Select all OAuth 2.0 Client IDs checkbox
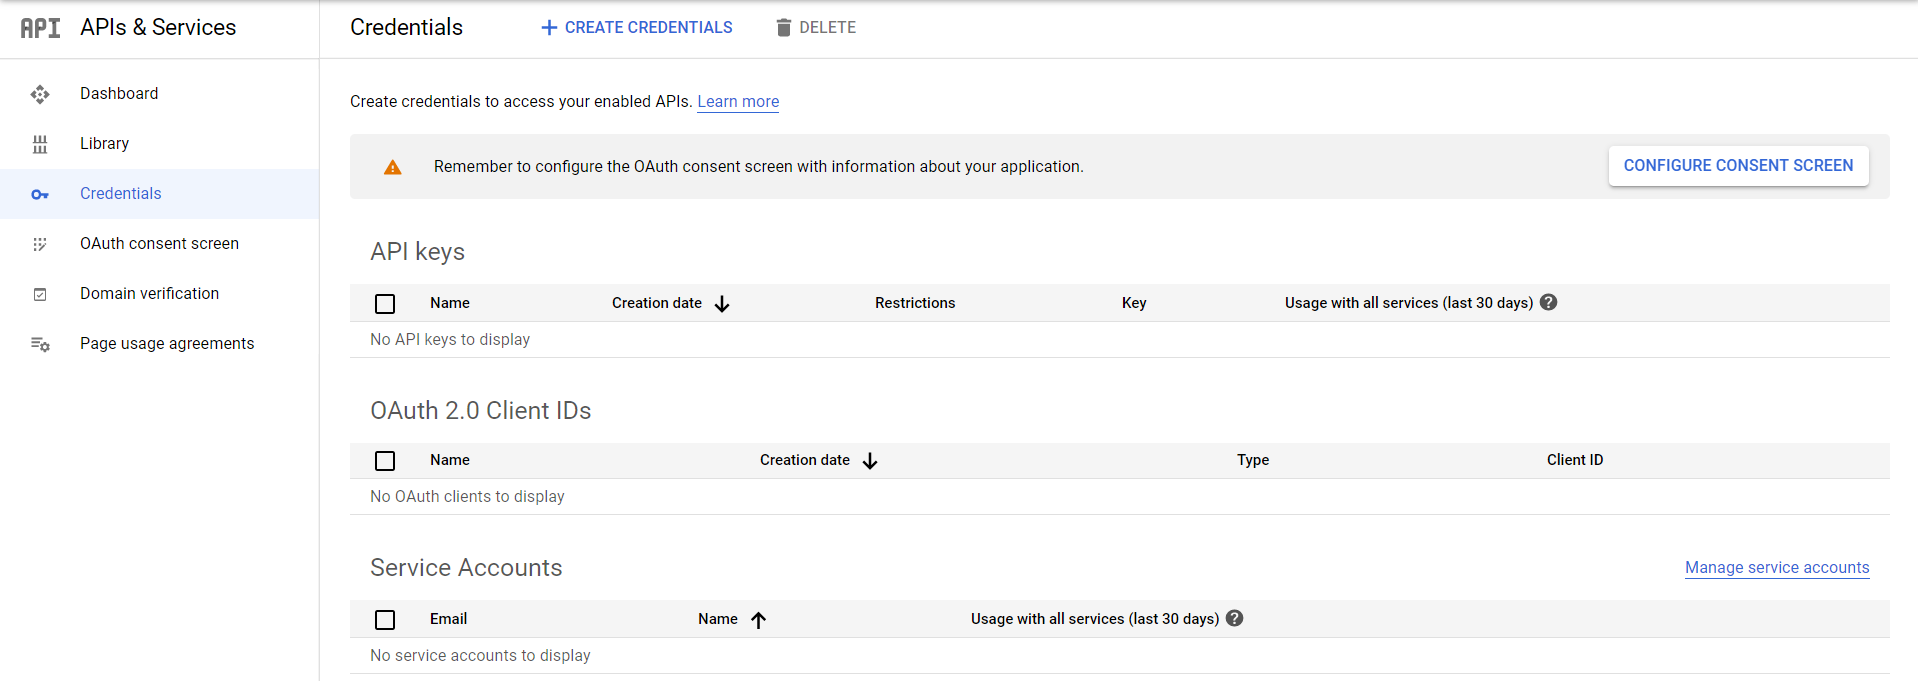Image resolution: width=1918 pixels, height=681 pixels. (385, 461)
